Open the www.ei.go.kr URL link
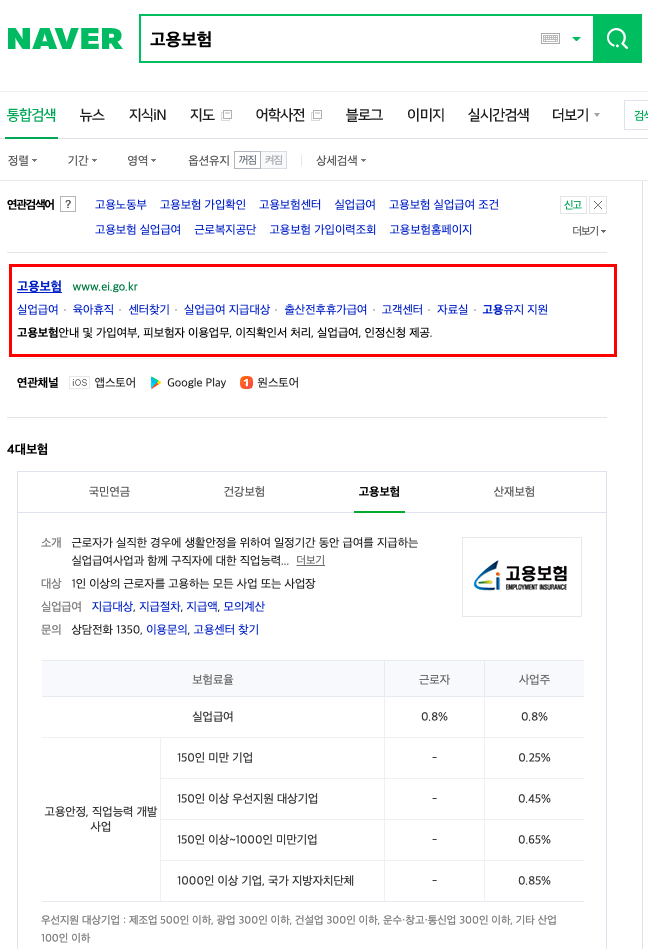The image size is (648, 949). (105, 286)
